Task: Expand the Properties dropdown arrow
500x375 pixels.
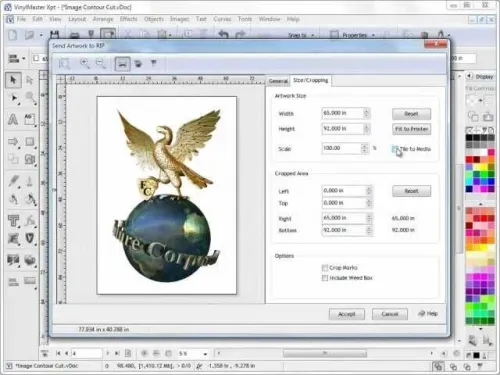Action: point(373,35)
